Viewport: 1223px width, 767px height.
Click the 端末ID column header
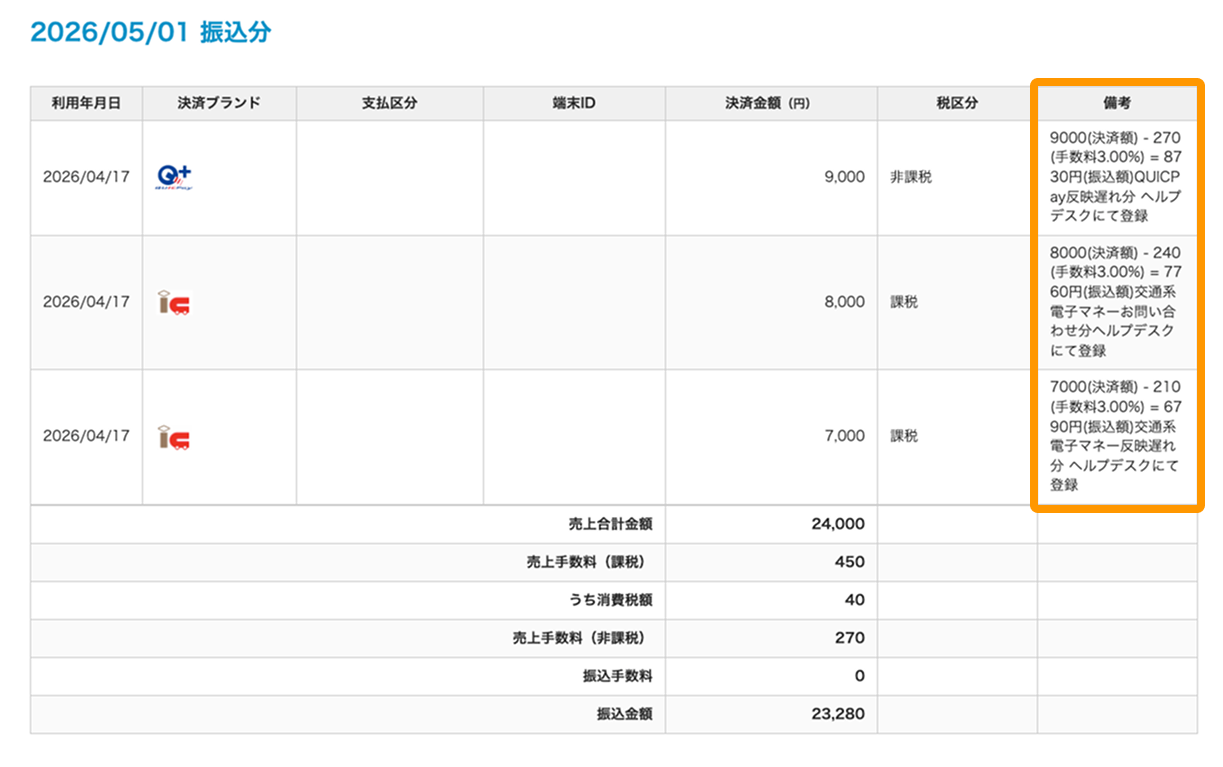tap(574, 103)
